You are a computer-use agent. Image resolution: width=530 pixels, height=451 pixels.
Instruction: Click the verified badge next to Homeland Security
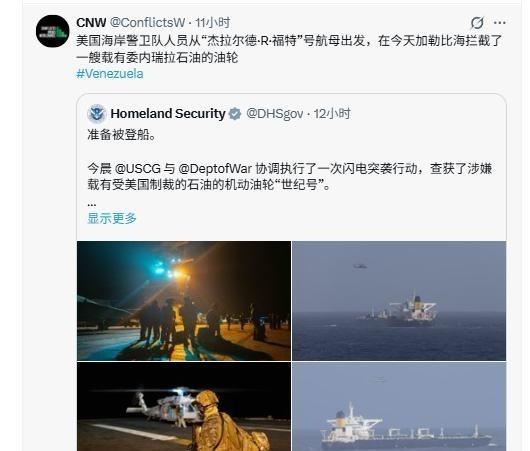[x=235, y=114]
